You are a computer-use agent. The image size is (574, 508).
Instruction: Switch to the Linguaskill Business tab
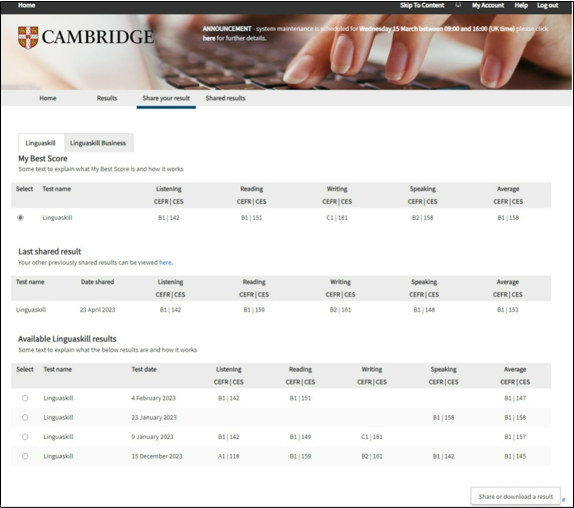[98, 143]
